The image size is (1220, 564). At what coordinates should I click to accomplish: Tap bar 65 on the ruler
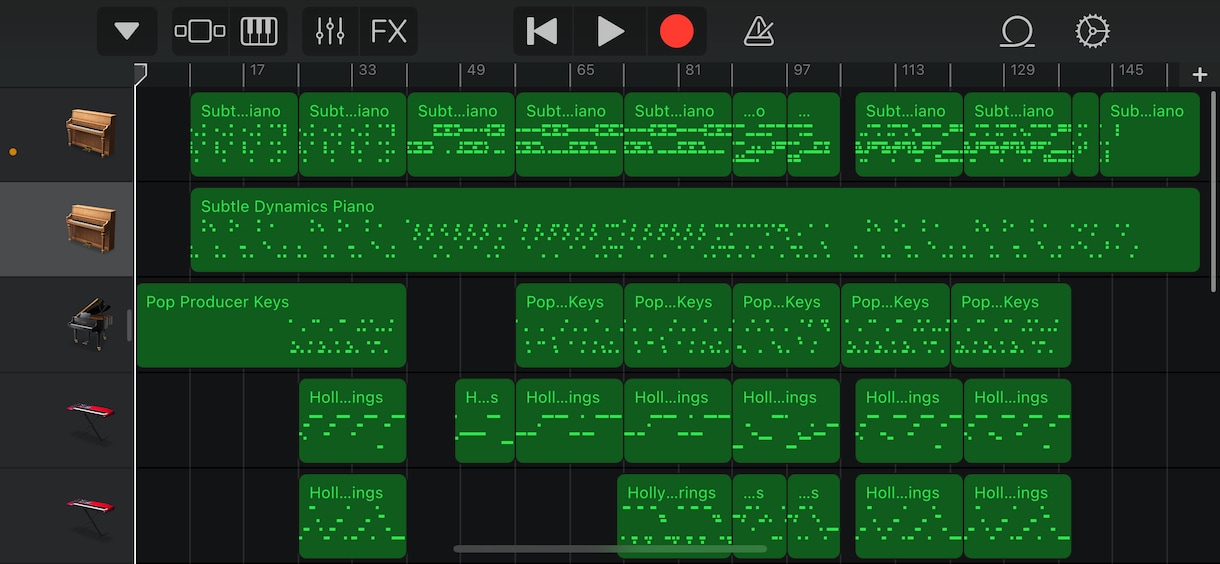click(585, 70)
